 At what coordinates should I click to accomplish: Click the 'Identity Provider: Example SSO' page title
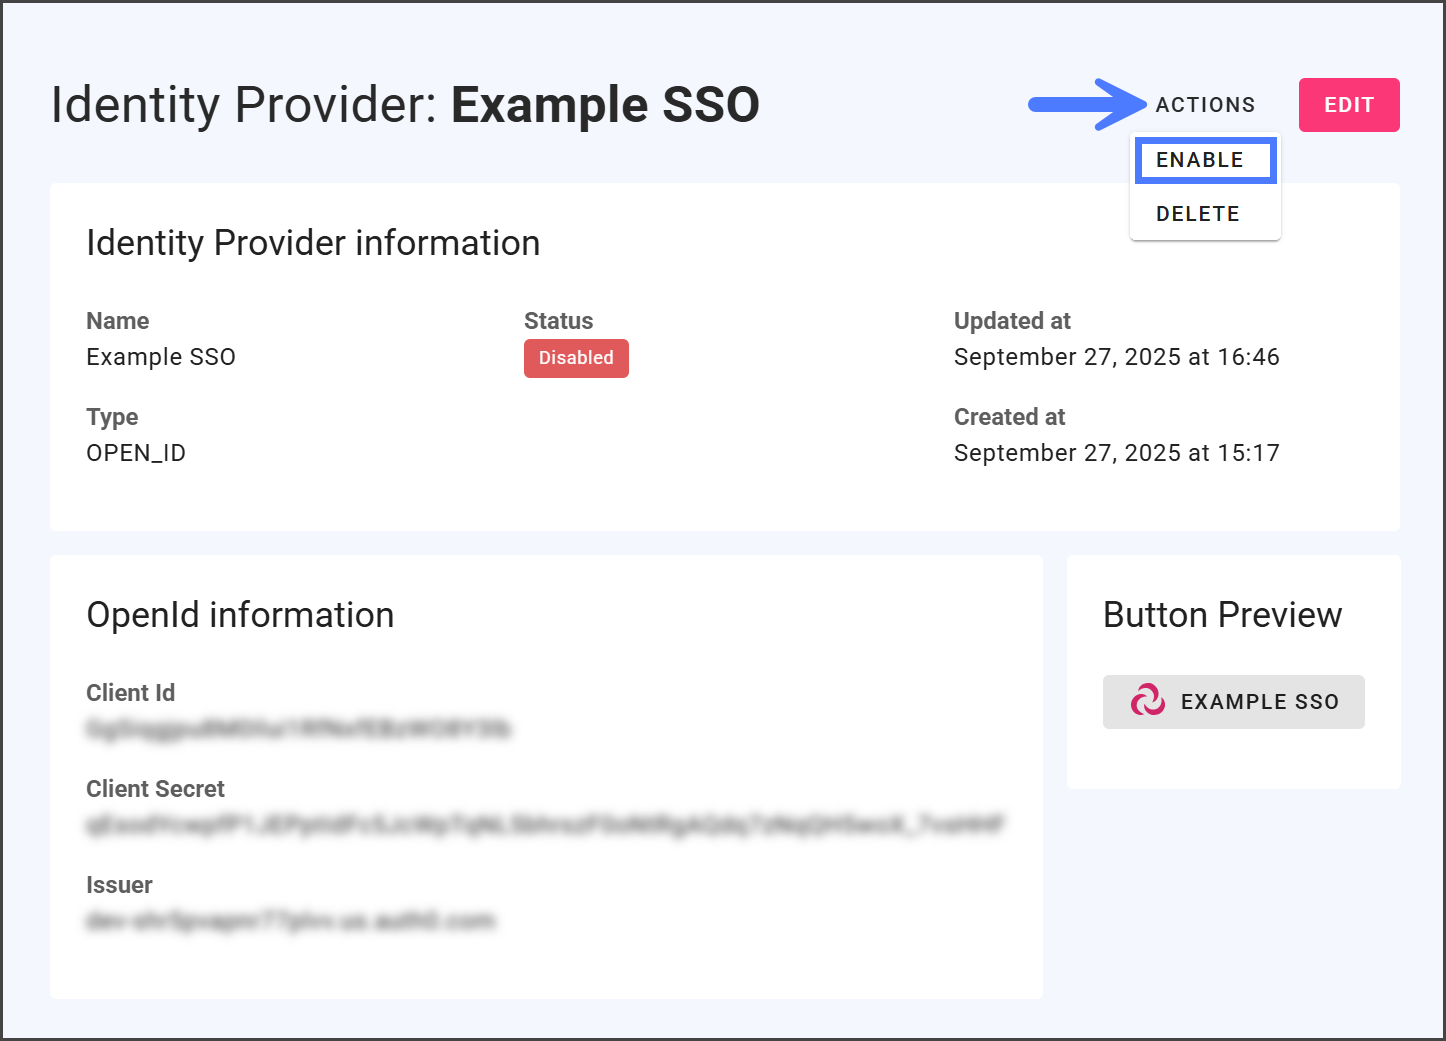click(405, 105)
